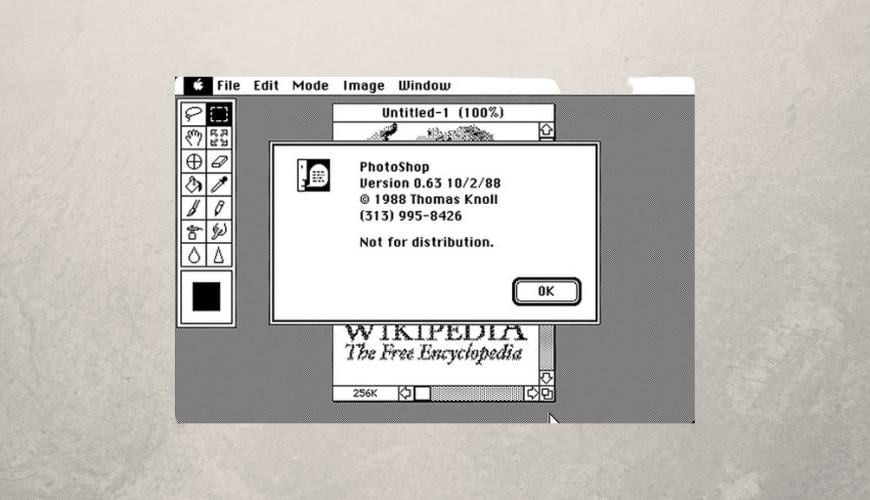Click the horizontal scrollbar thumb
870x500 pixels.
tap(422, 393)
